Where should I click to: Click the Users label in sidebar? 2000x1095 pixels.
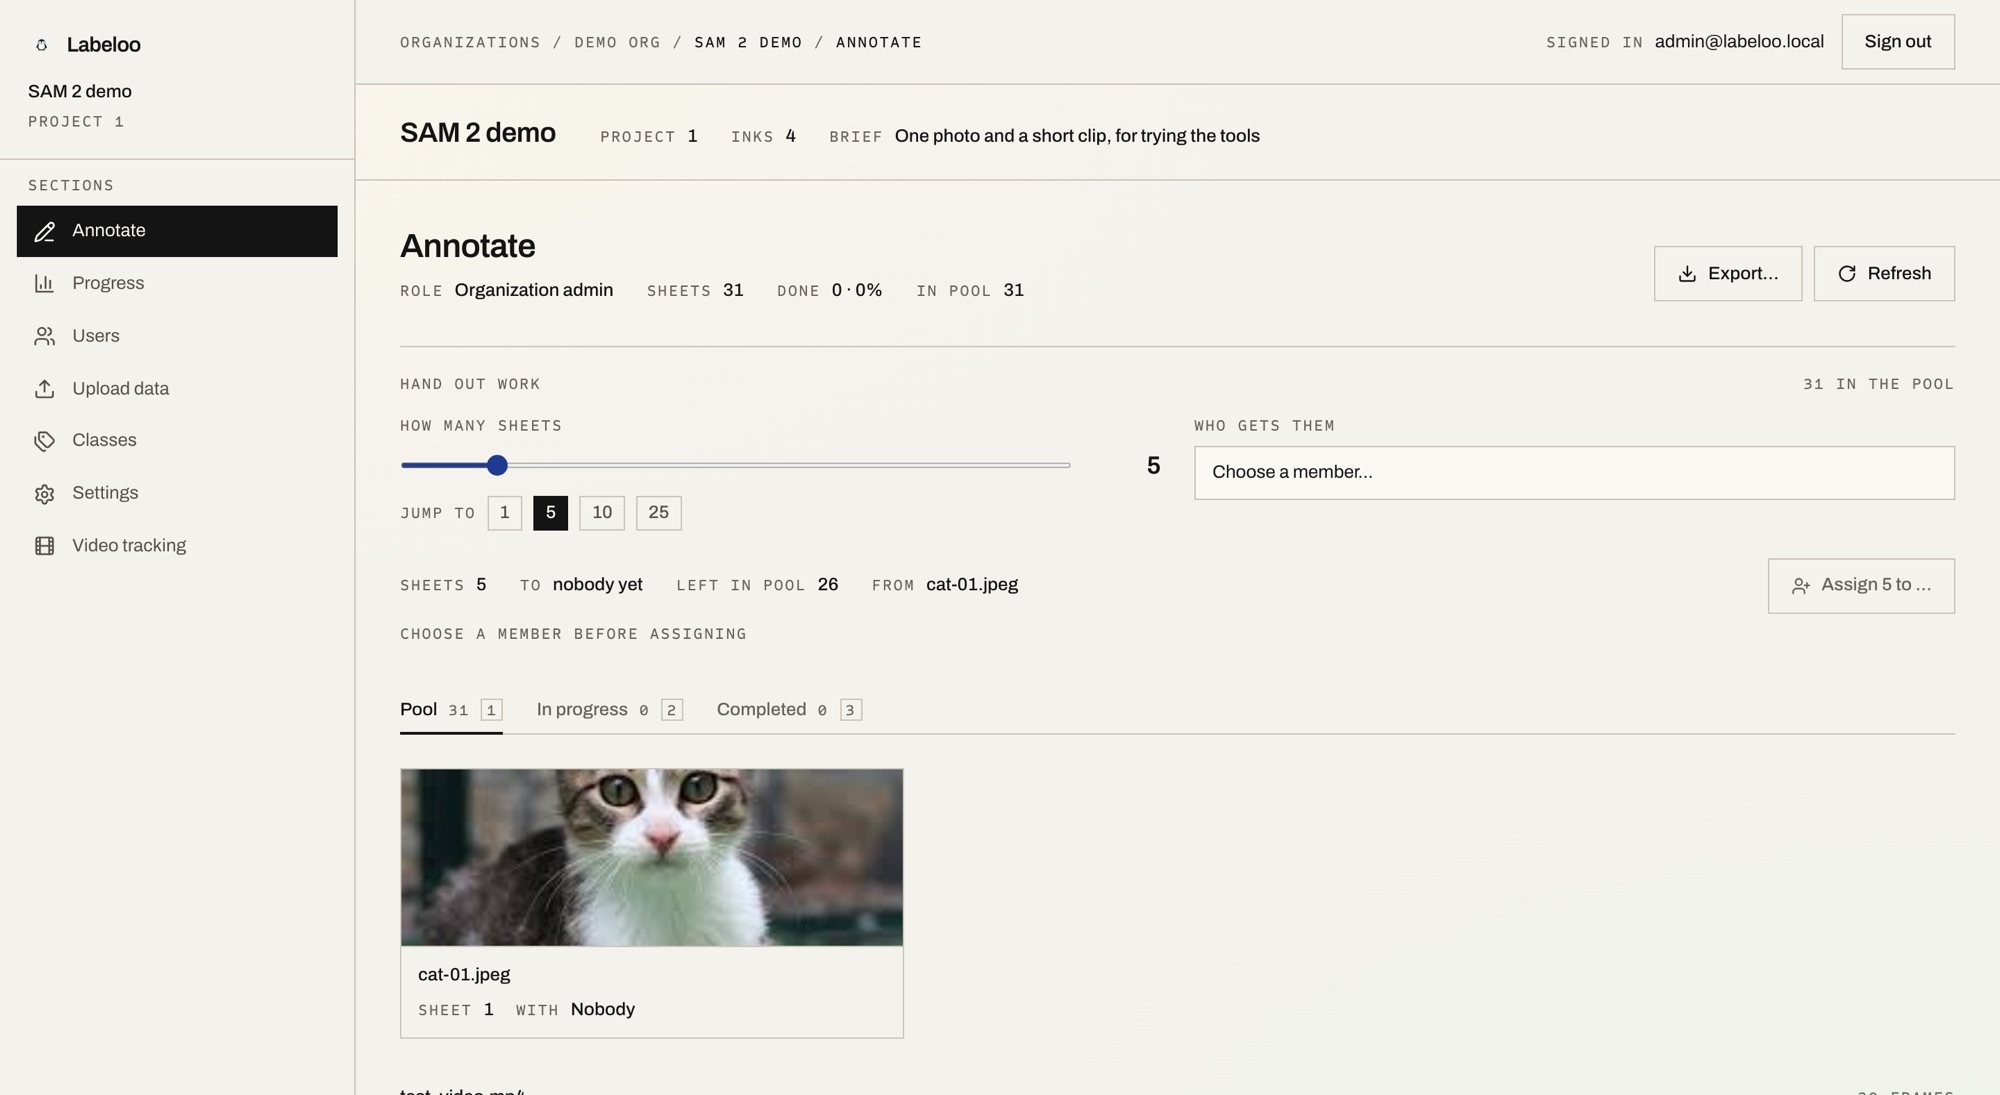(96, 337)
